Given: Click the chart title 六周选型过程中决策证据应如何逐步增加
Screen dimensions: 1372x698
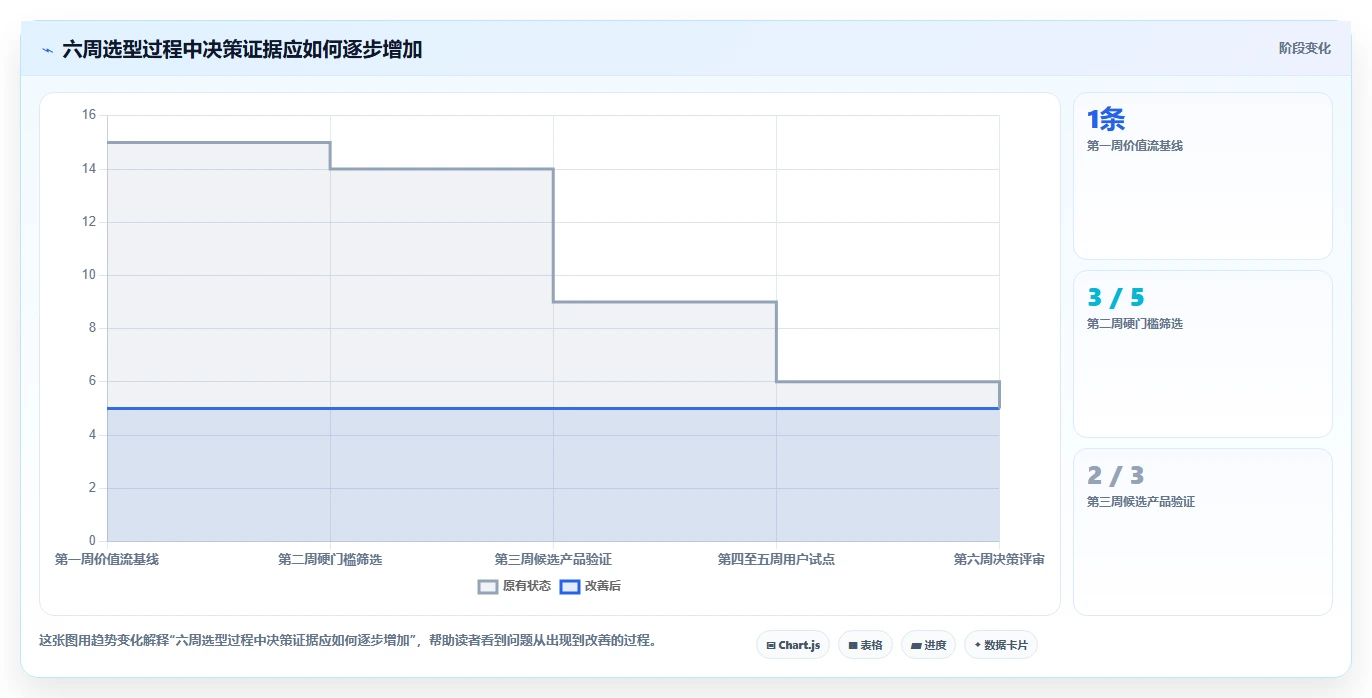Looking at the screenshot, I should tap(242, 49).
